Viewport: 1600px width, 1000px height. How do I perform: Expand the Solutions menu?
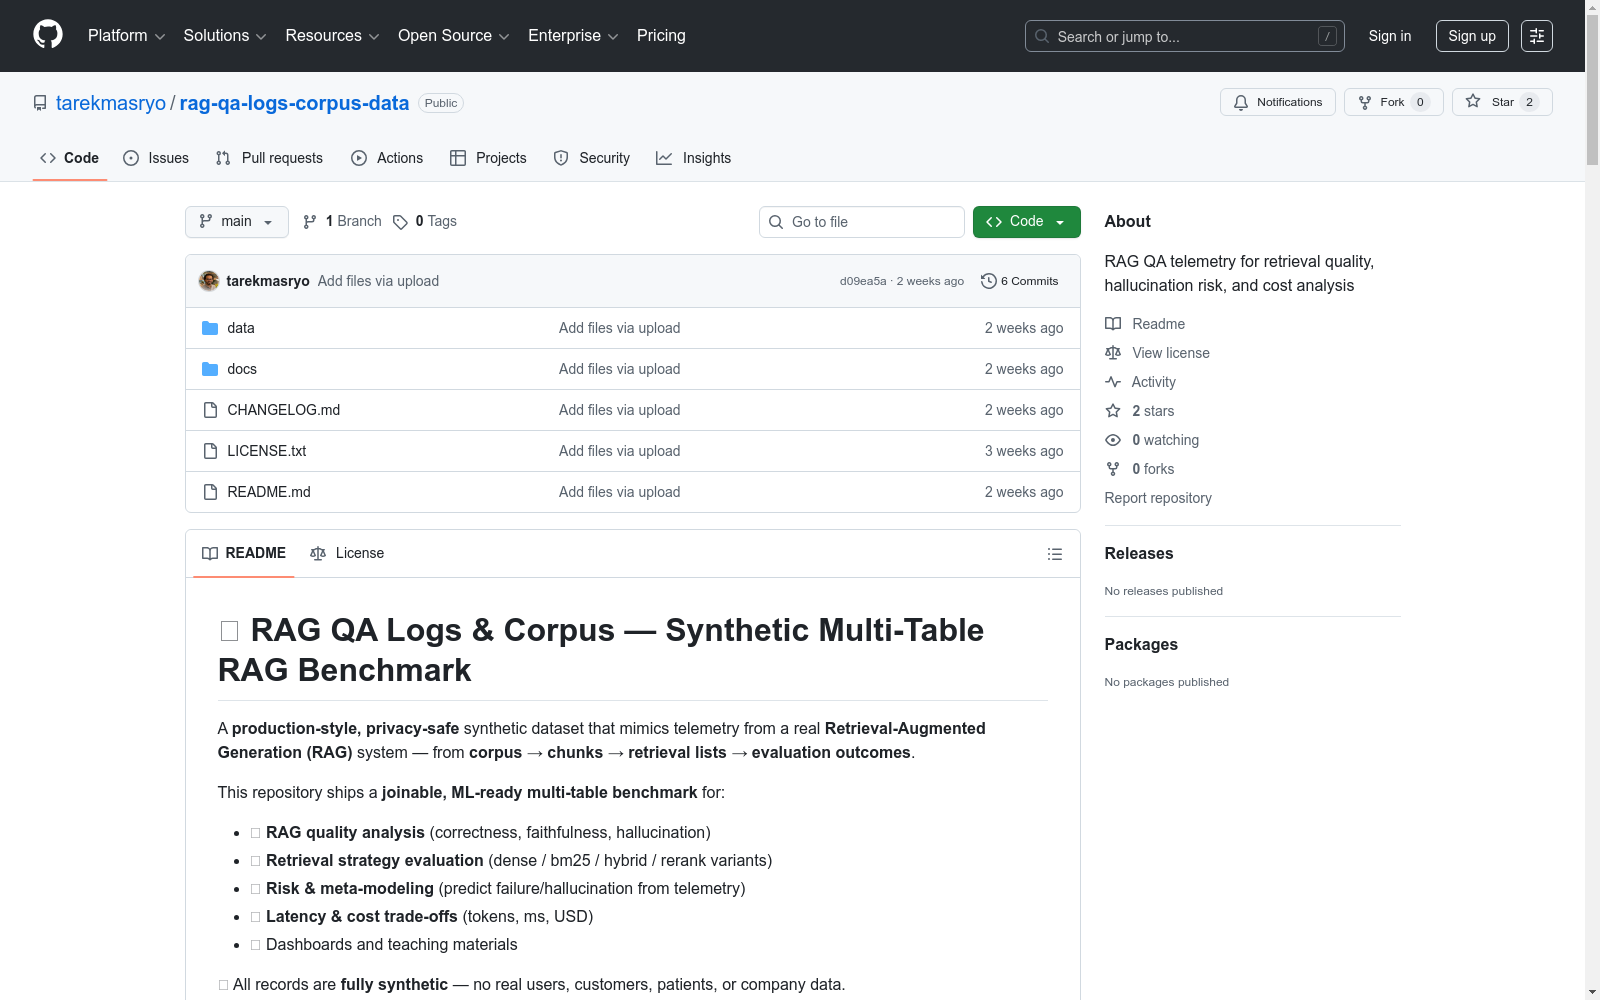pyautogui.click(x=225, y=35)
